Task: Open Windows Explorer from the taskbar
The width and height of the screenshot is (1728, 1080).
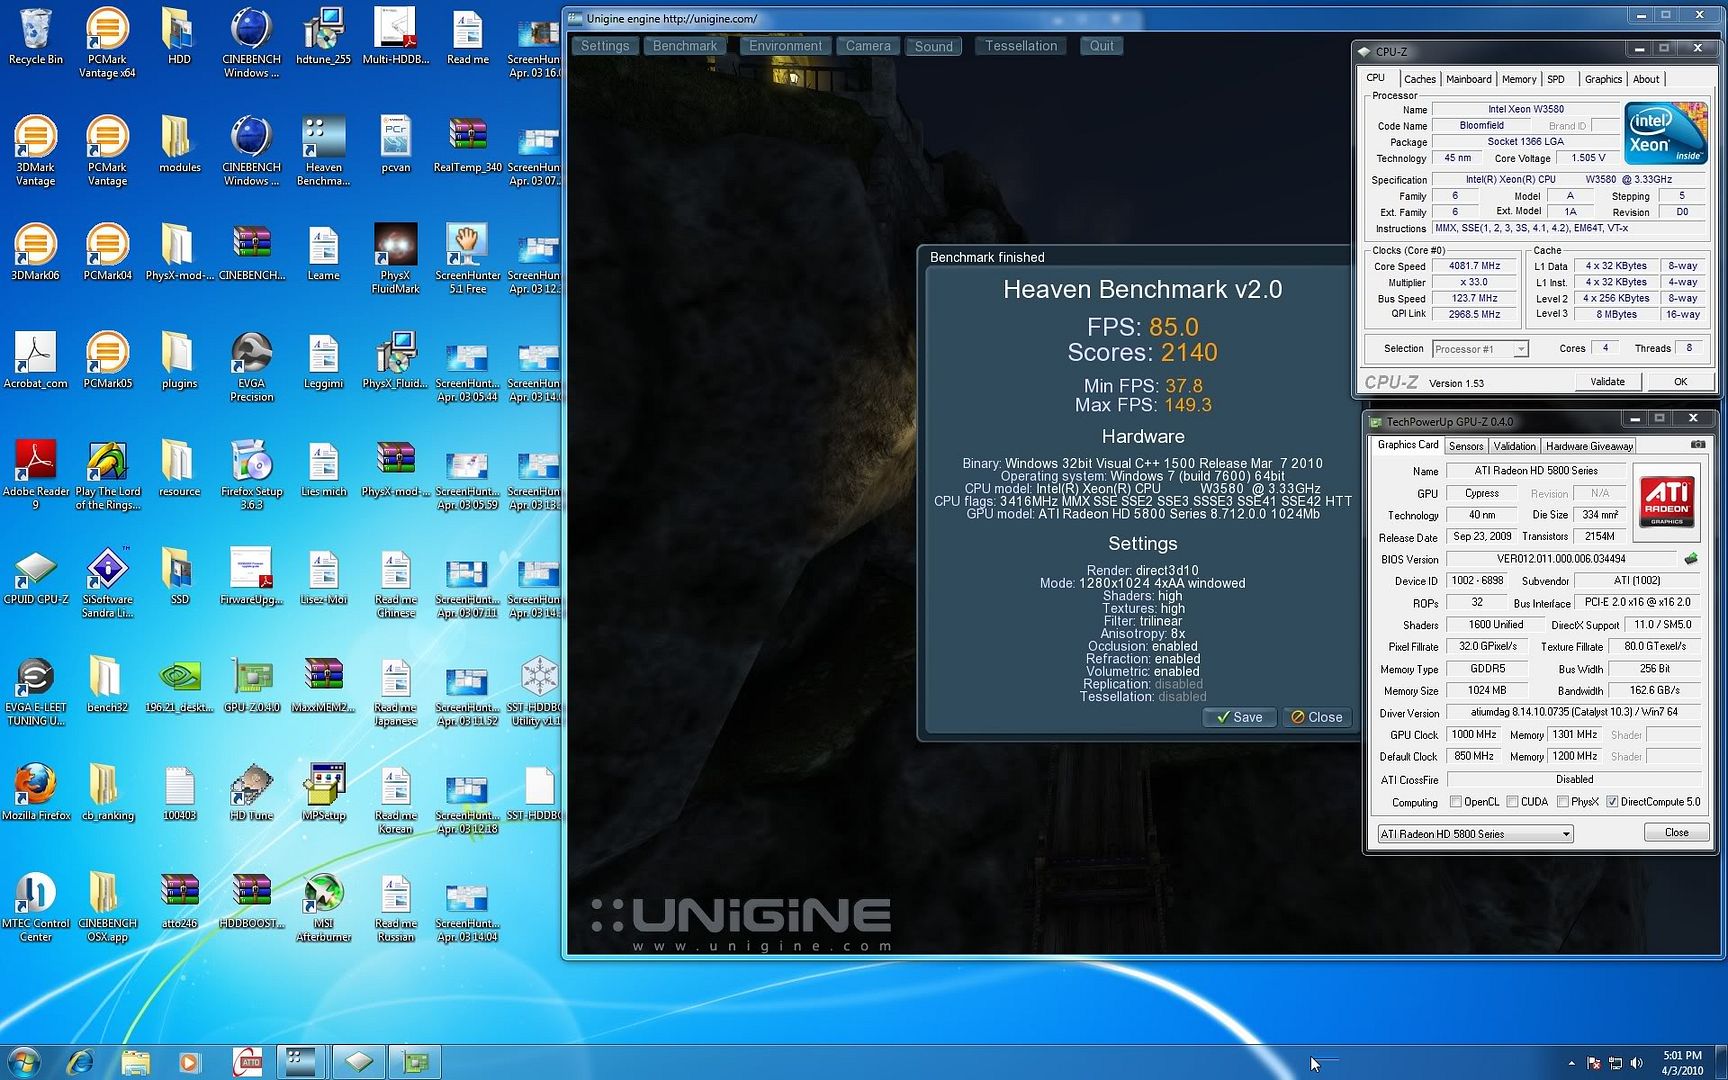Action: pyautogui.click(x=135, y=1061)
